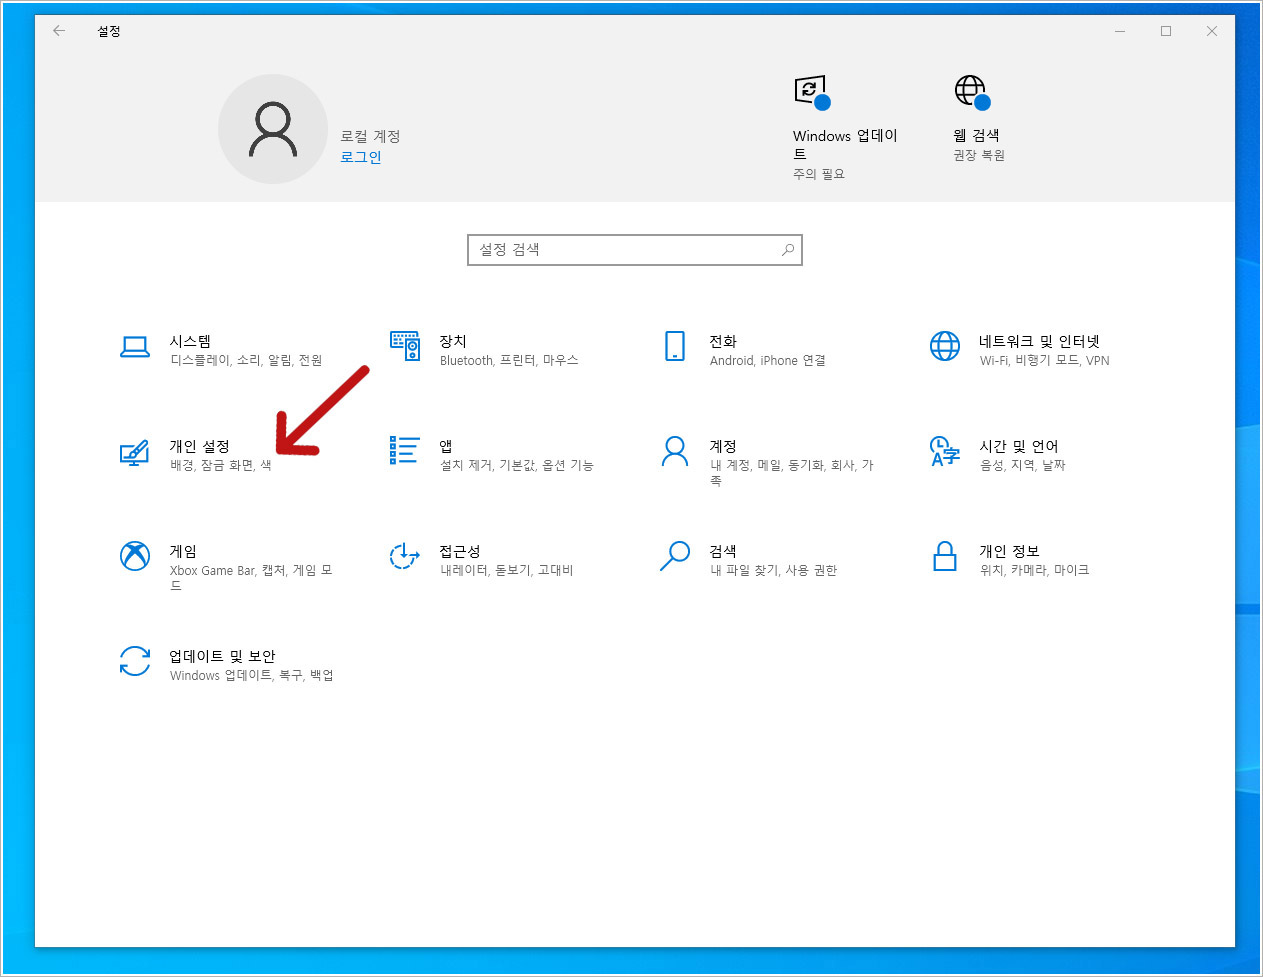Click 'Windows 업데이트, 복구, 백업' description
This screenshot has height=977, width=1263.
click(x=252, y=675)
